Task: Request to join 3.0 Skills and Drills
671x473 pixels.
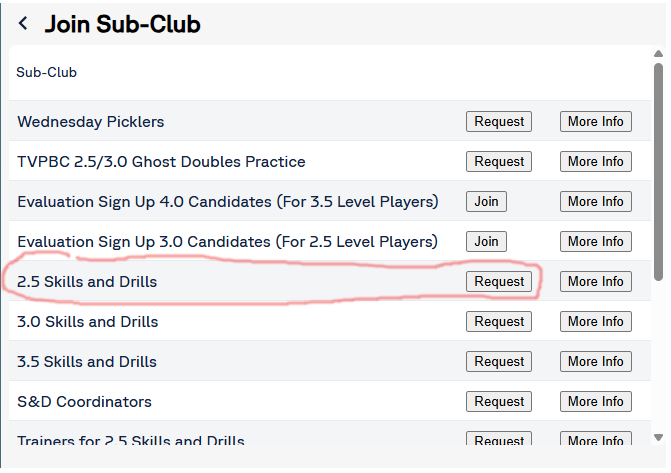Action: coord(499,322)
